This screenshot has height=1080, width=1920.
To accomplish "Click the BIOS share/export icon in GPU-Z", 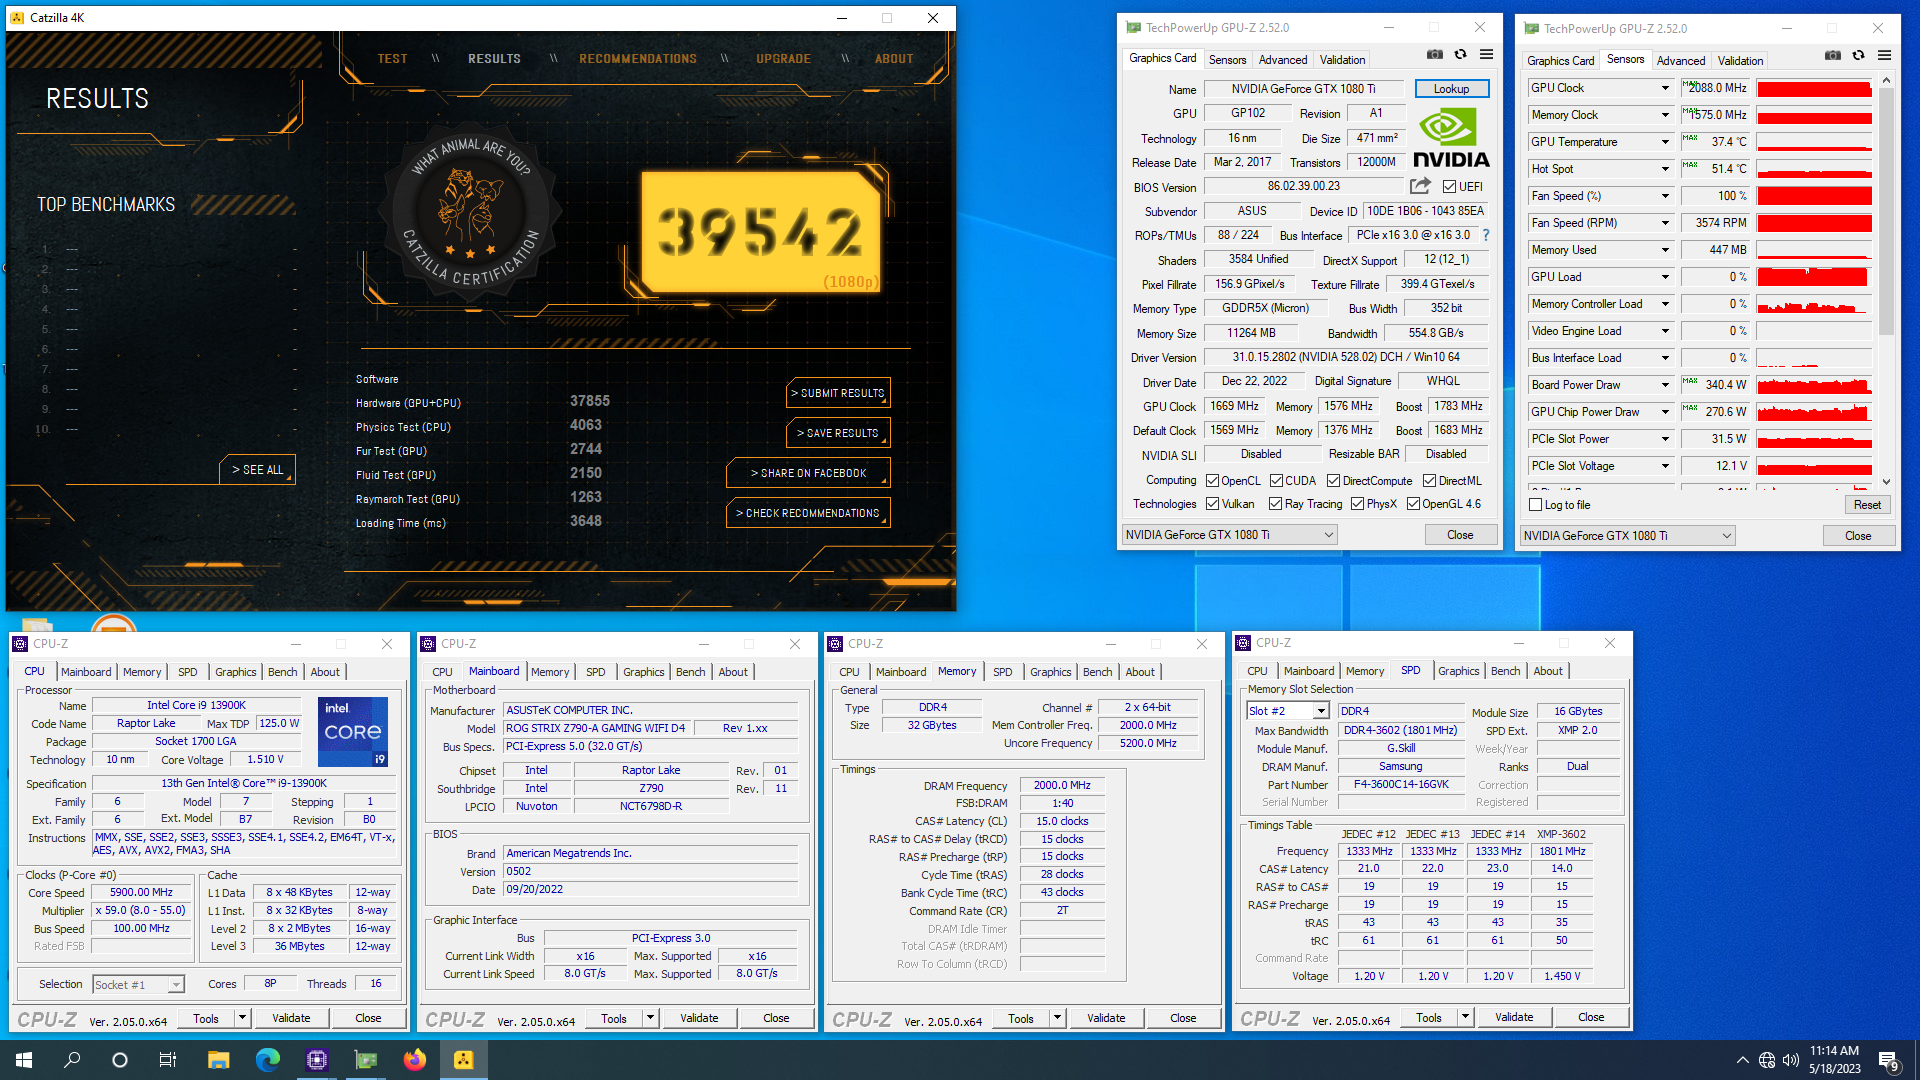I will pyautogui.click(x=1420, y=186).
